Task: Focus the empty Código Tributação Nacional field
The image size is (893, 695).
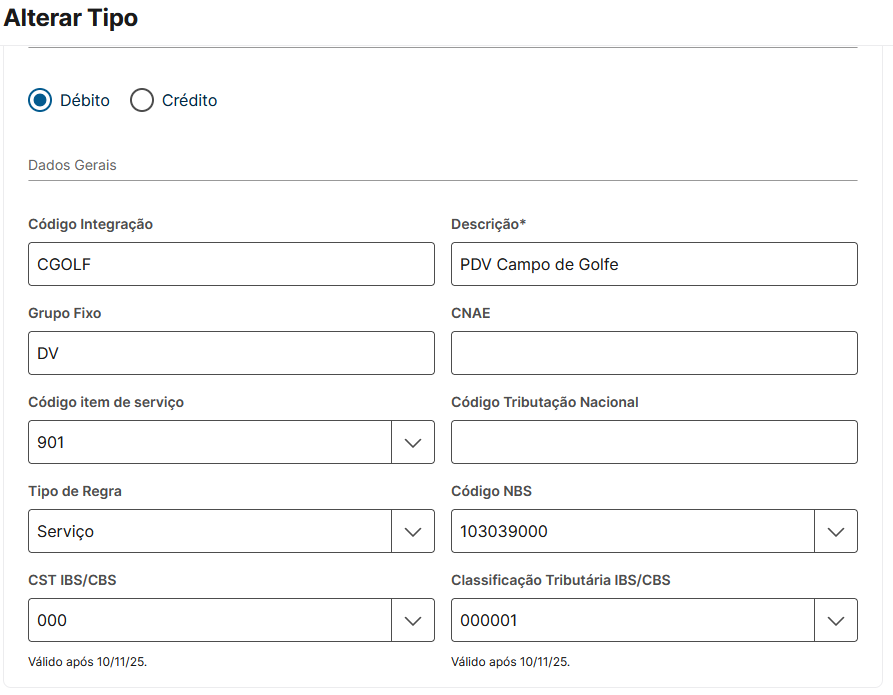Action: point(654,442)
